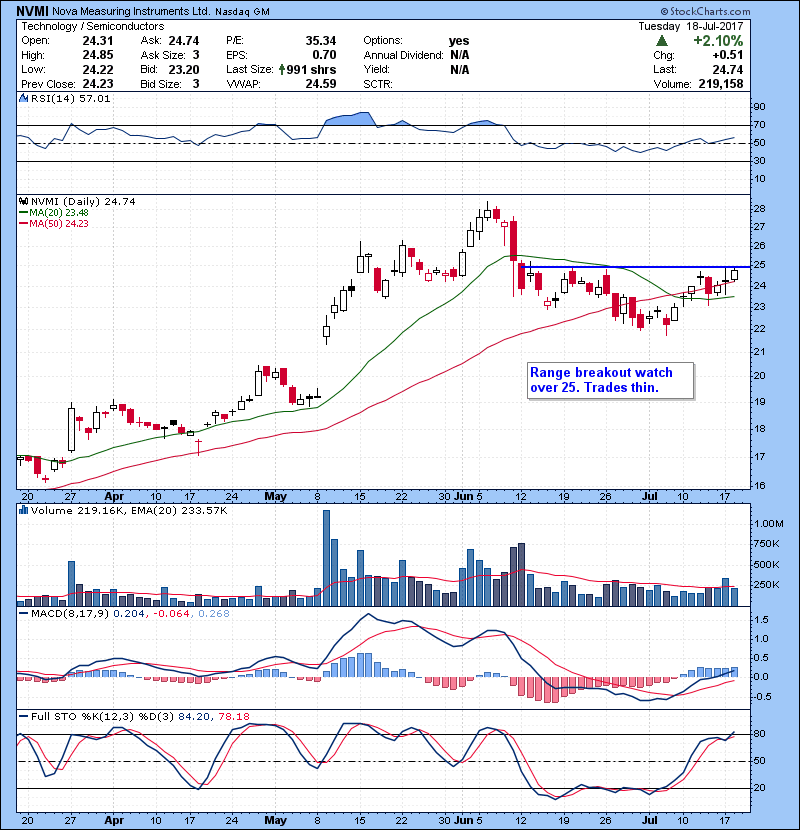
Task: Click the P/E value 35.34
Action: [321, 41]
